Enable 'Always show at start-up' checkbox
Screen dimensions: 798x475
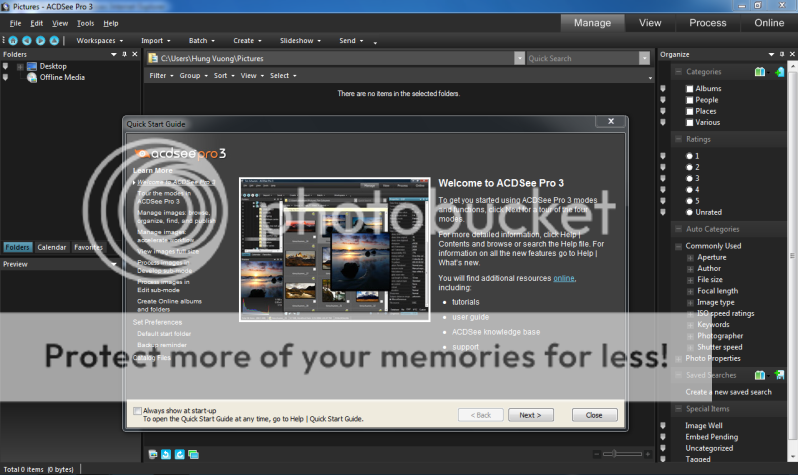[x=137, y=410]
